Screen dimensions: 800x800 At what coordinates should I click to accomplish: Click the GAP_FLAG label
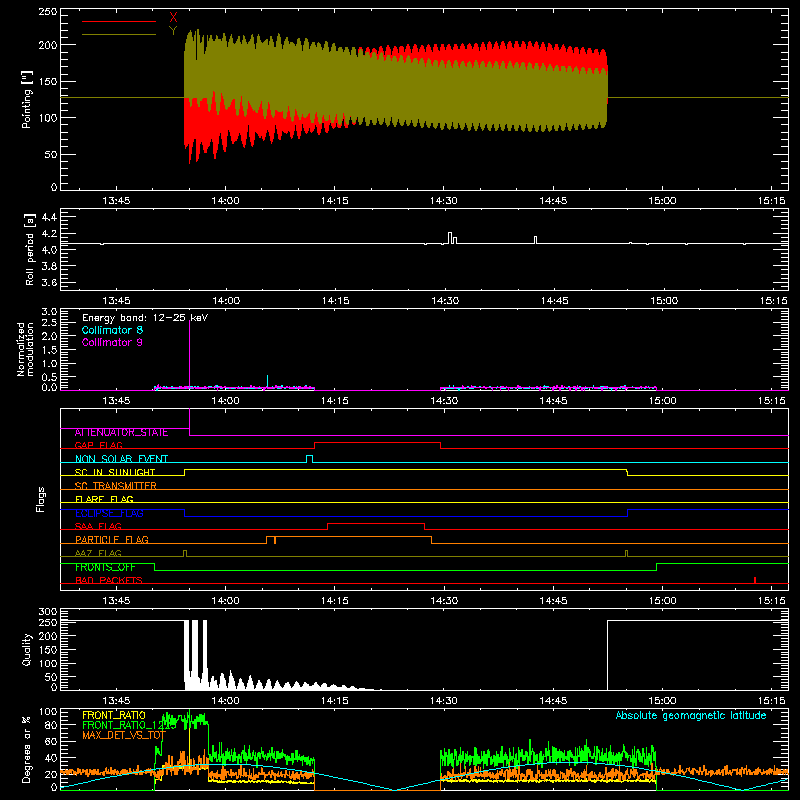pyautogui.click(x=98, y=445)
